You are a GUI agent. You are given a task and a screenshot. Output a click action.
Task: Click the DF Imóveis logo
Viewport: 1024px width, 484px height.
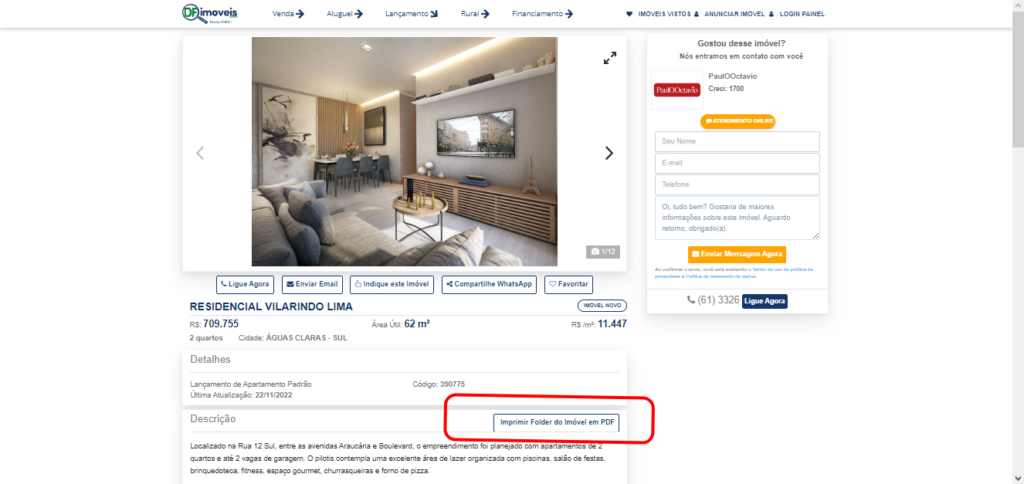[x=210, y=14]
